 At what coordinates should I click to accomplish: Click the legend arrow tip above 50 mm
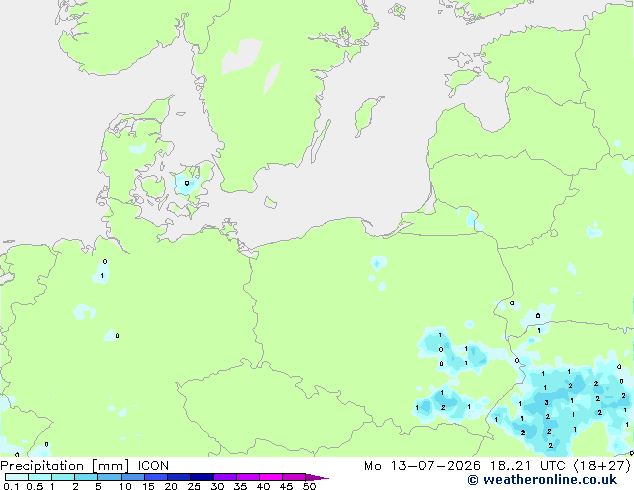(x=319, y=477)
